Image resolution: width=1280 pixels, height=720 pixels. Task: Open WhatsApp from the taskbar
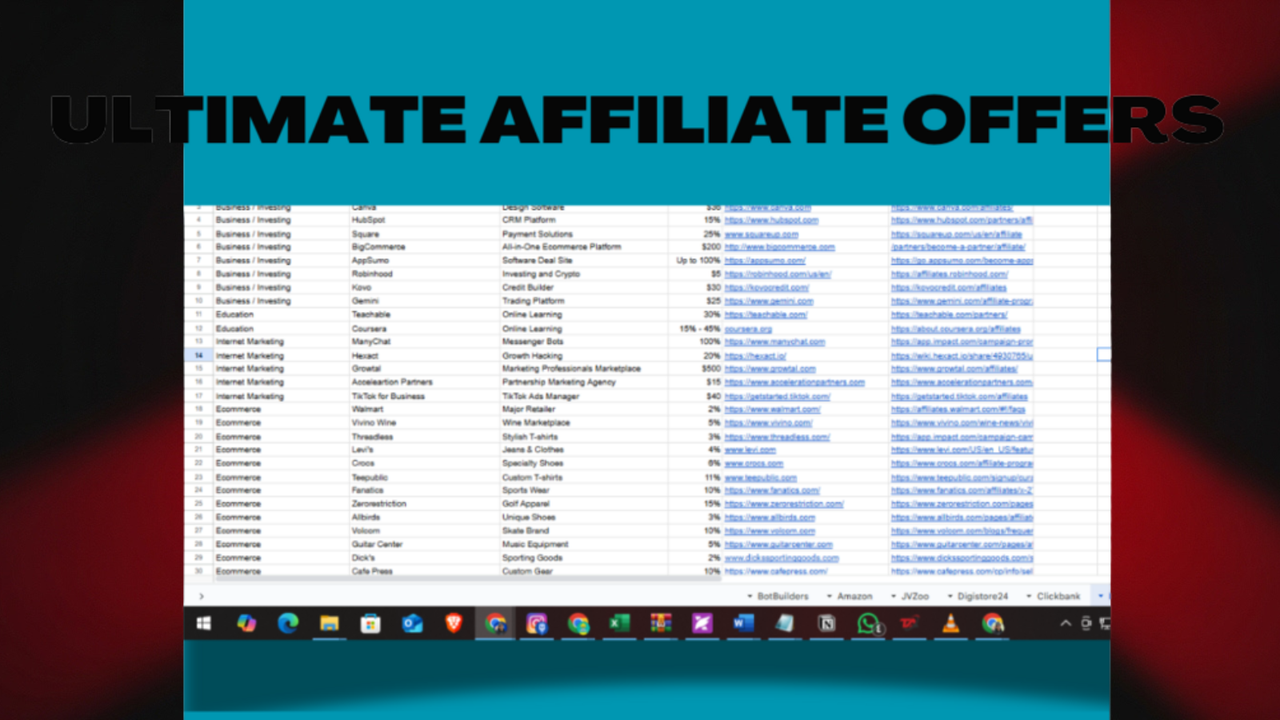[x=868, y=624]
